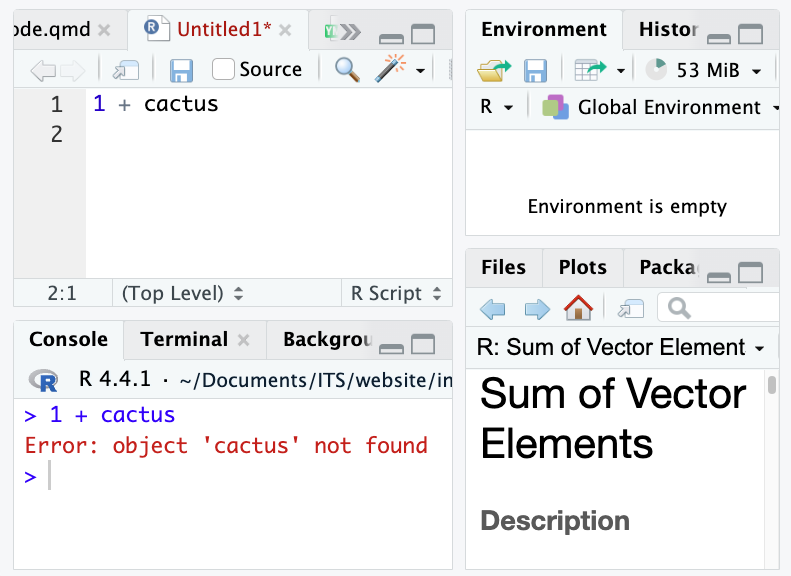This screenshot has height=576, width=791.
Task: Toggle the Source on Save checkbox
Action: pos(224,69)
